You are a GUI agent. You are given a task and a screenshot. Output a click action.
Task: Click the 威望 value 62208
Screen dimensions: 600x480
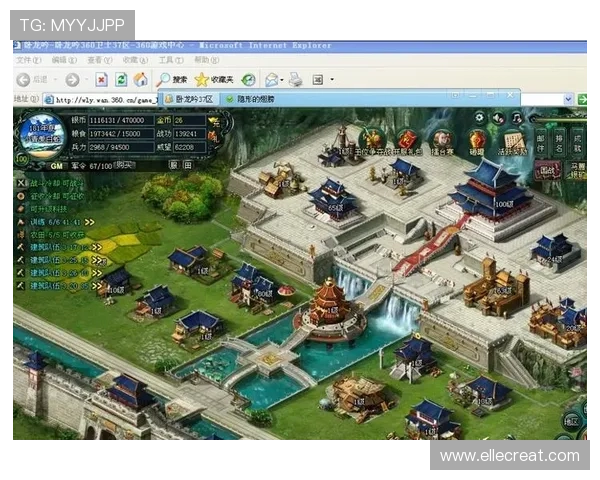[189, 147]
